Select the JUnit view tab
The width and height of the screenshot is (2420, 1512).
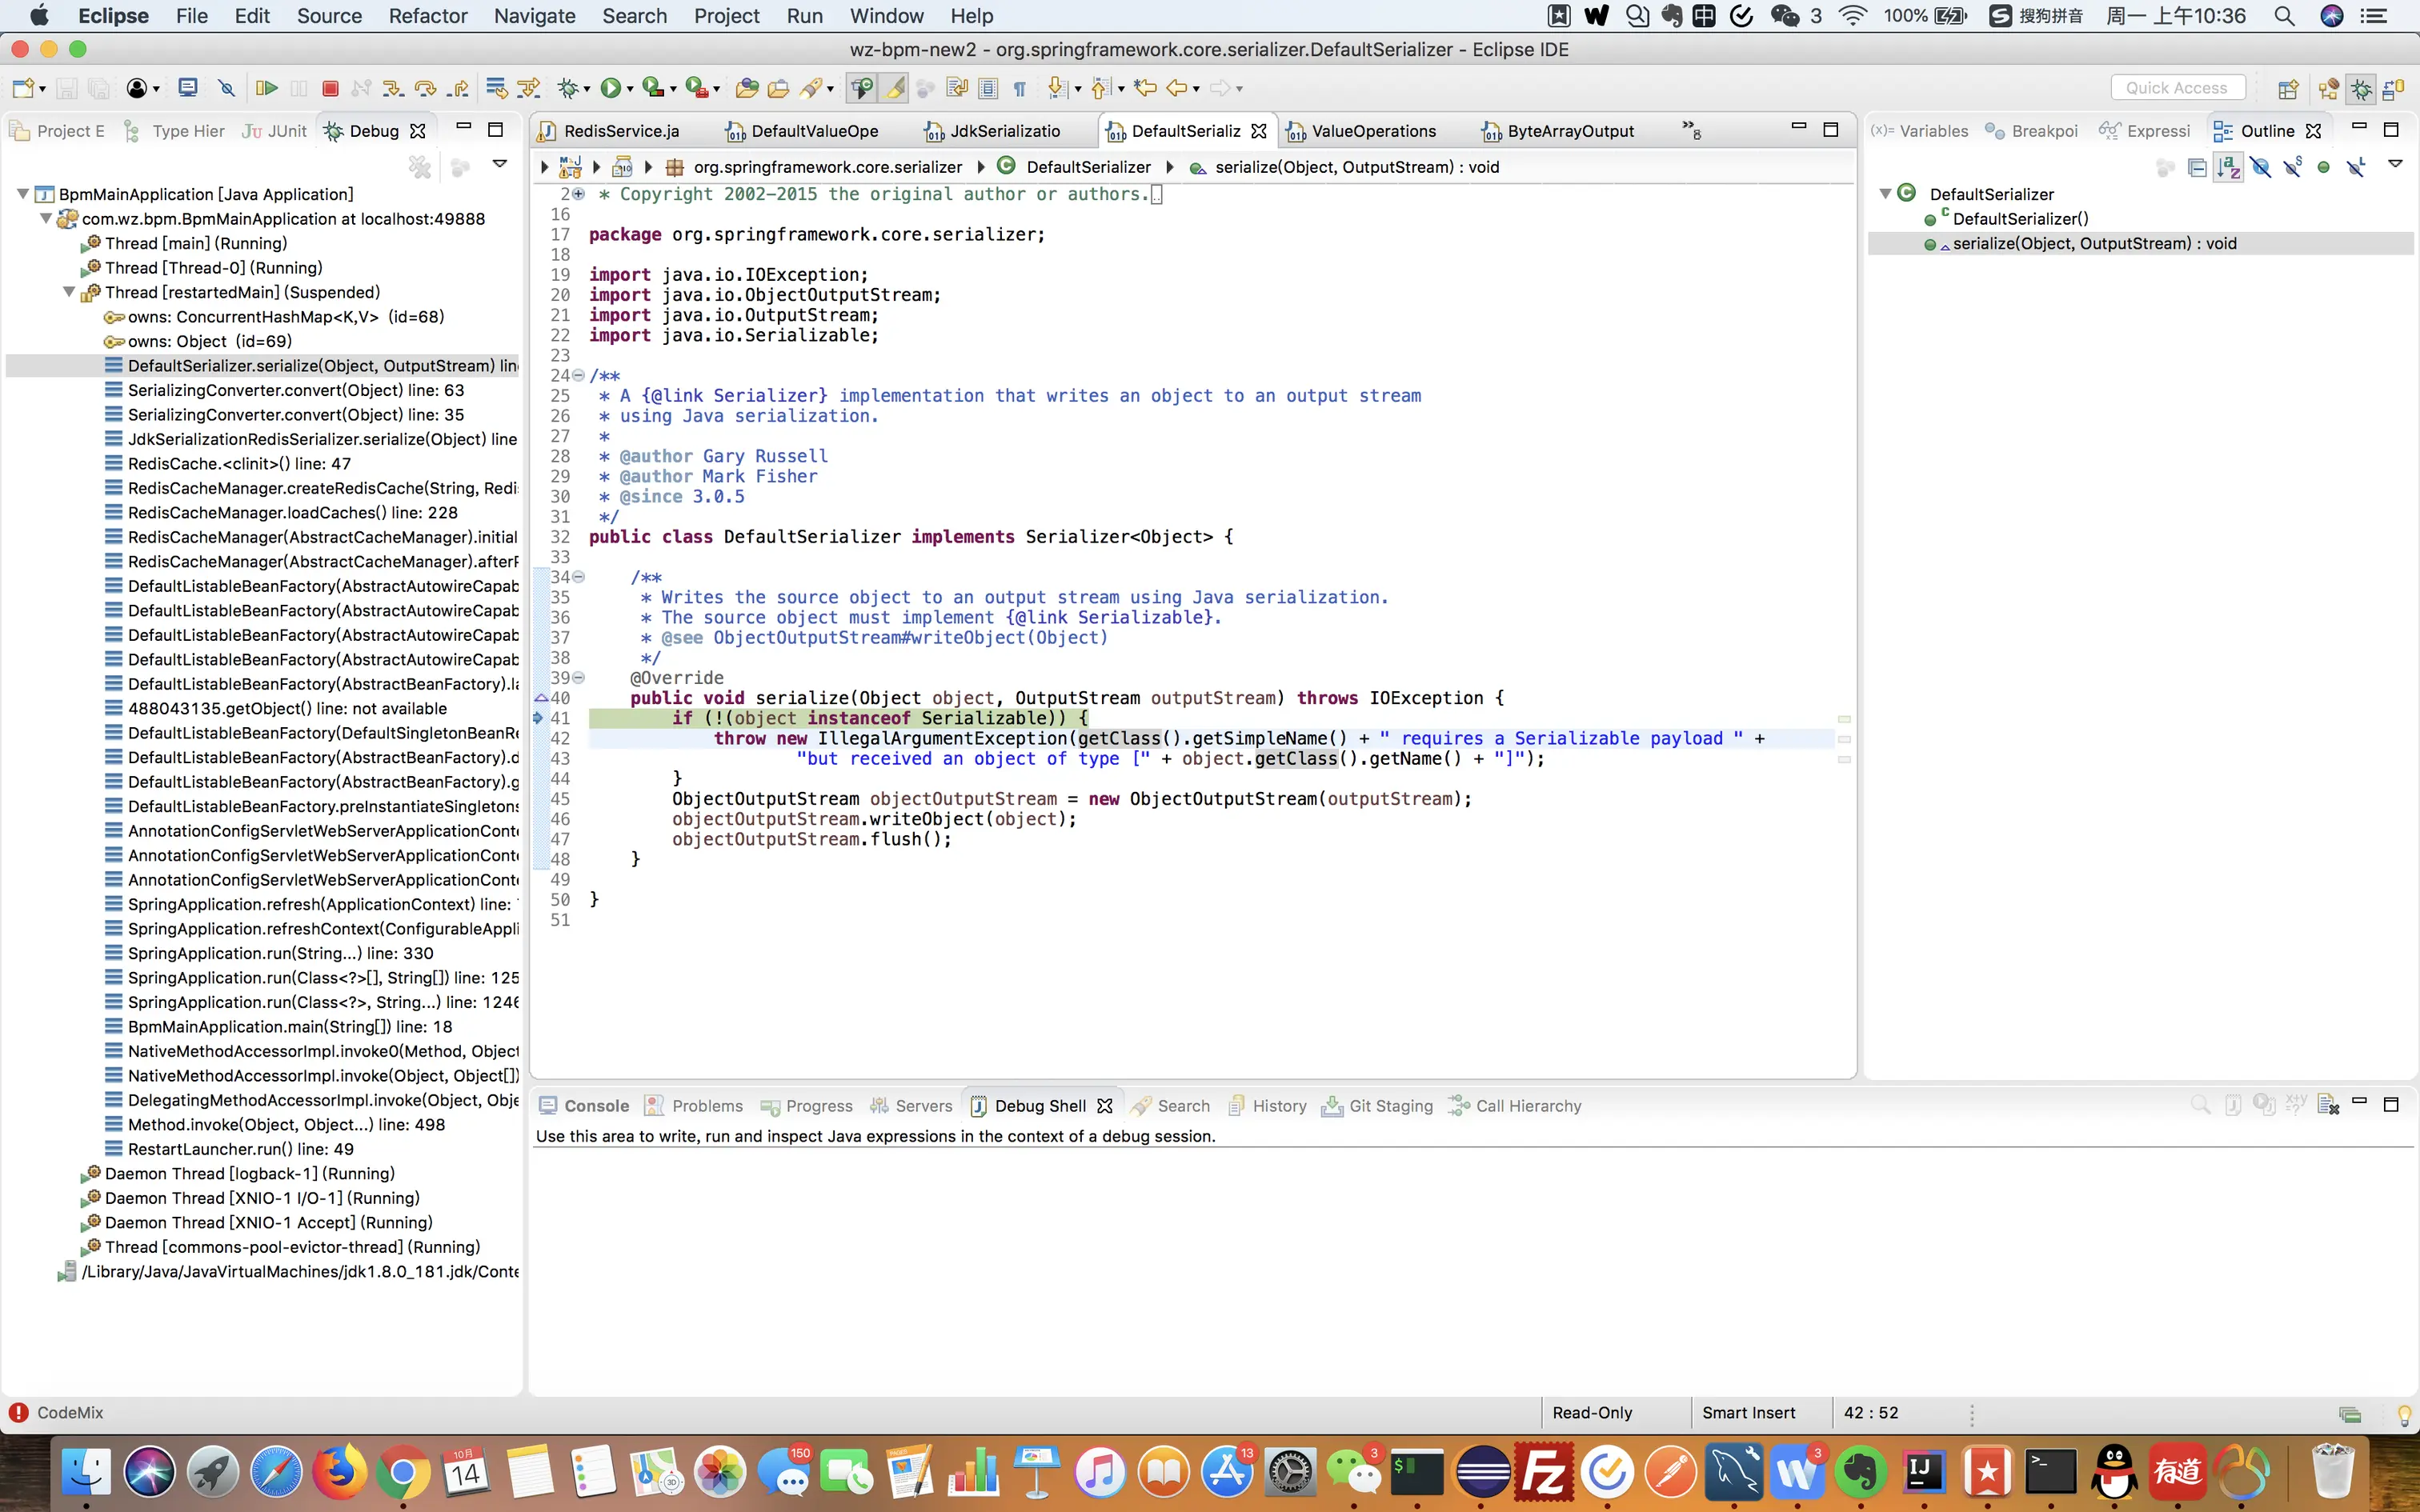click(275, 131)
